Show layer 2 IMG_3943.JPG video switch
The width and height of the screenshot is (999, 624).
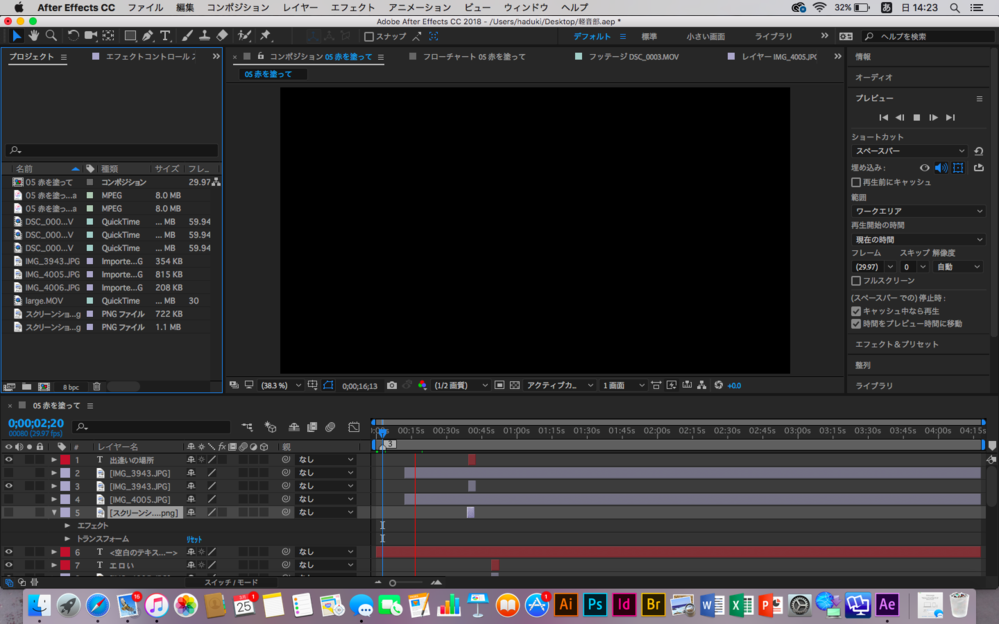[x=9, y=473]
